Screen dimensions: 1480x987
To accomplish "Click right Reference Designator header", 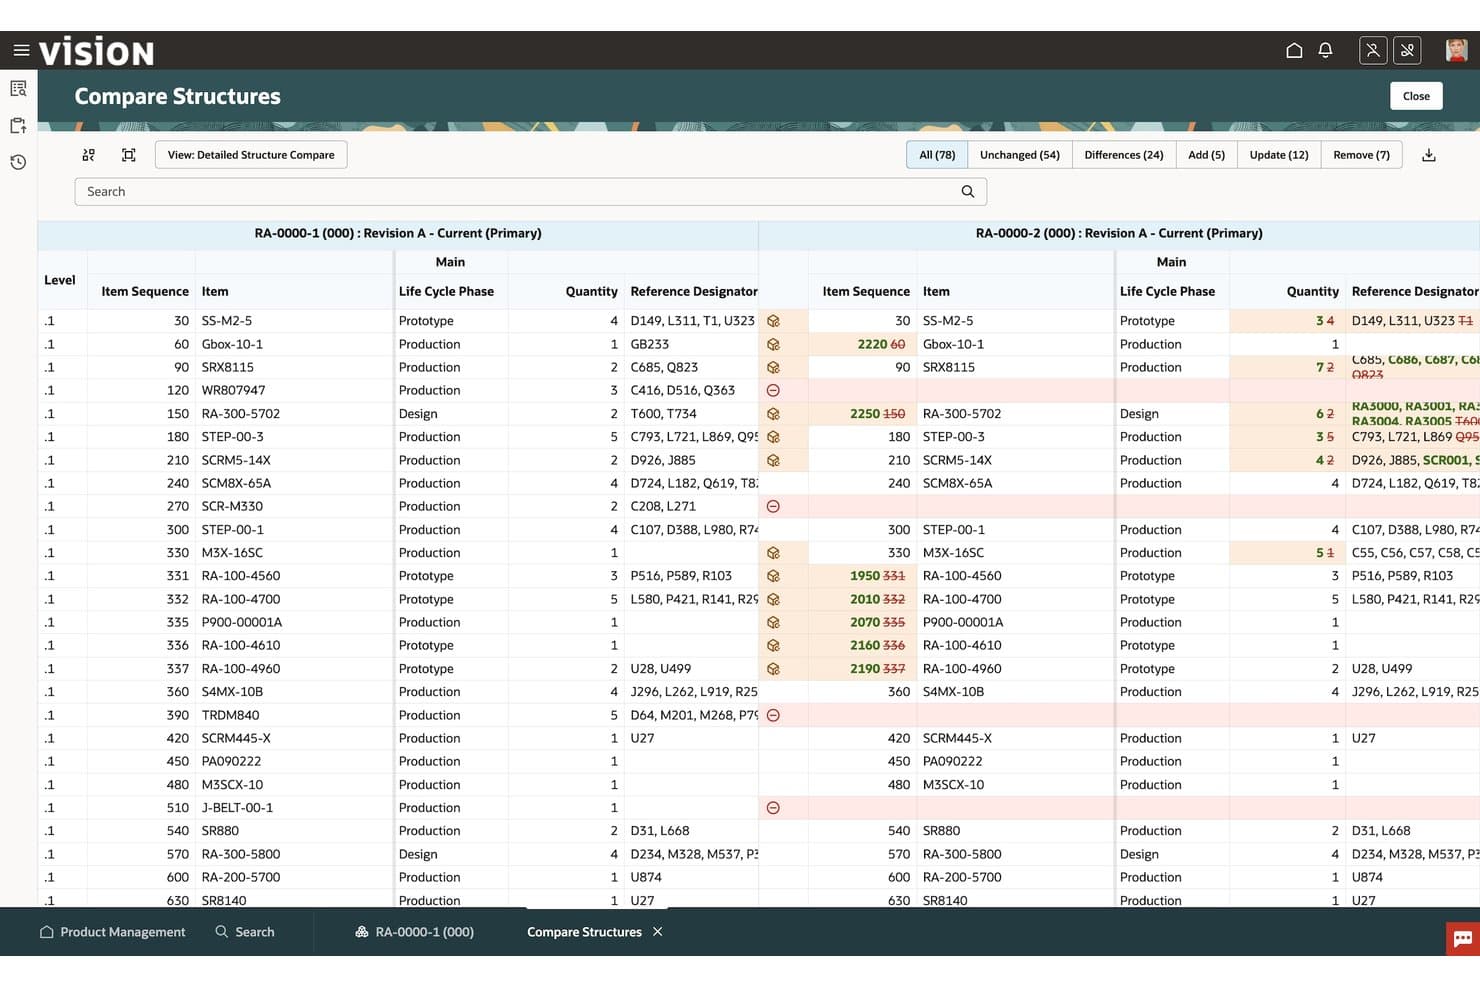I will click(1414, 292).
